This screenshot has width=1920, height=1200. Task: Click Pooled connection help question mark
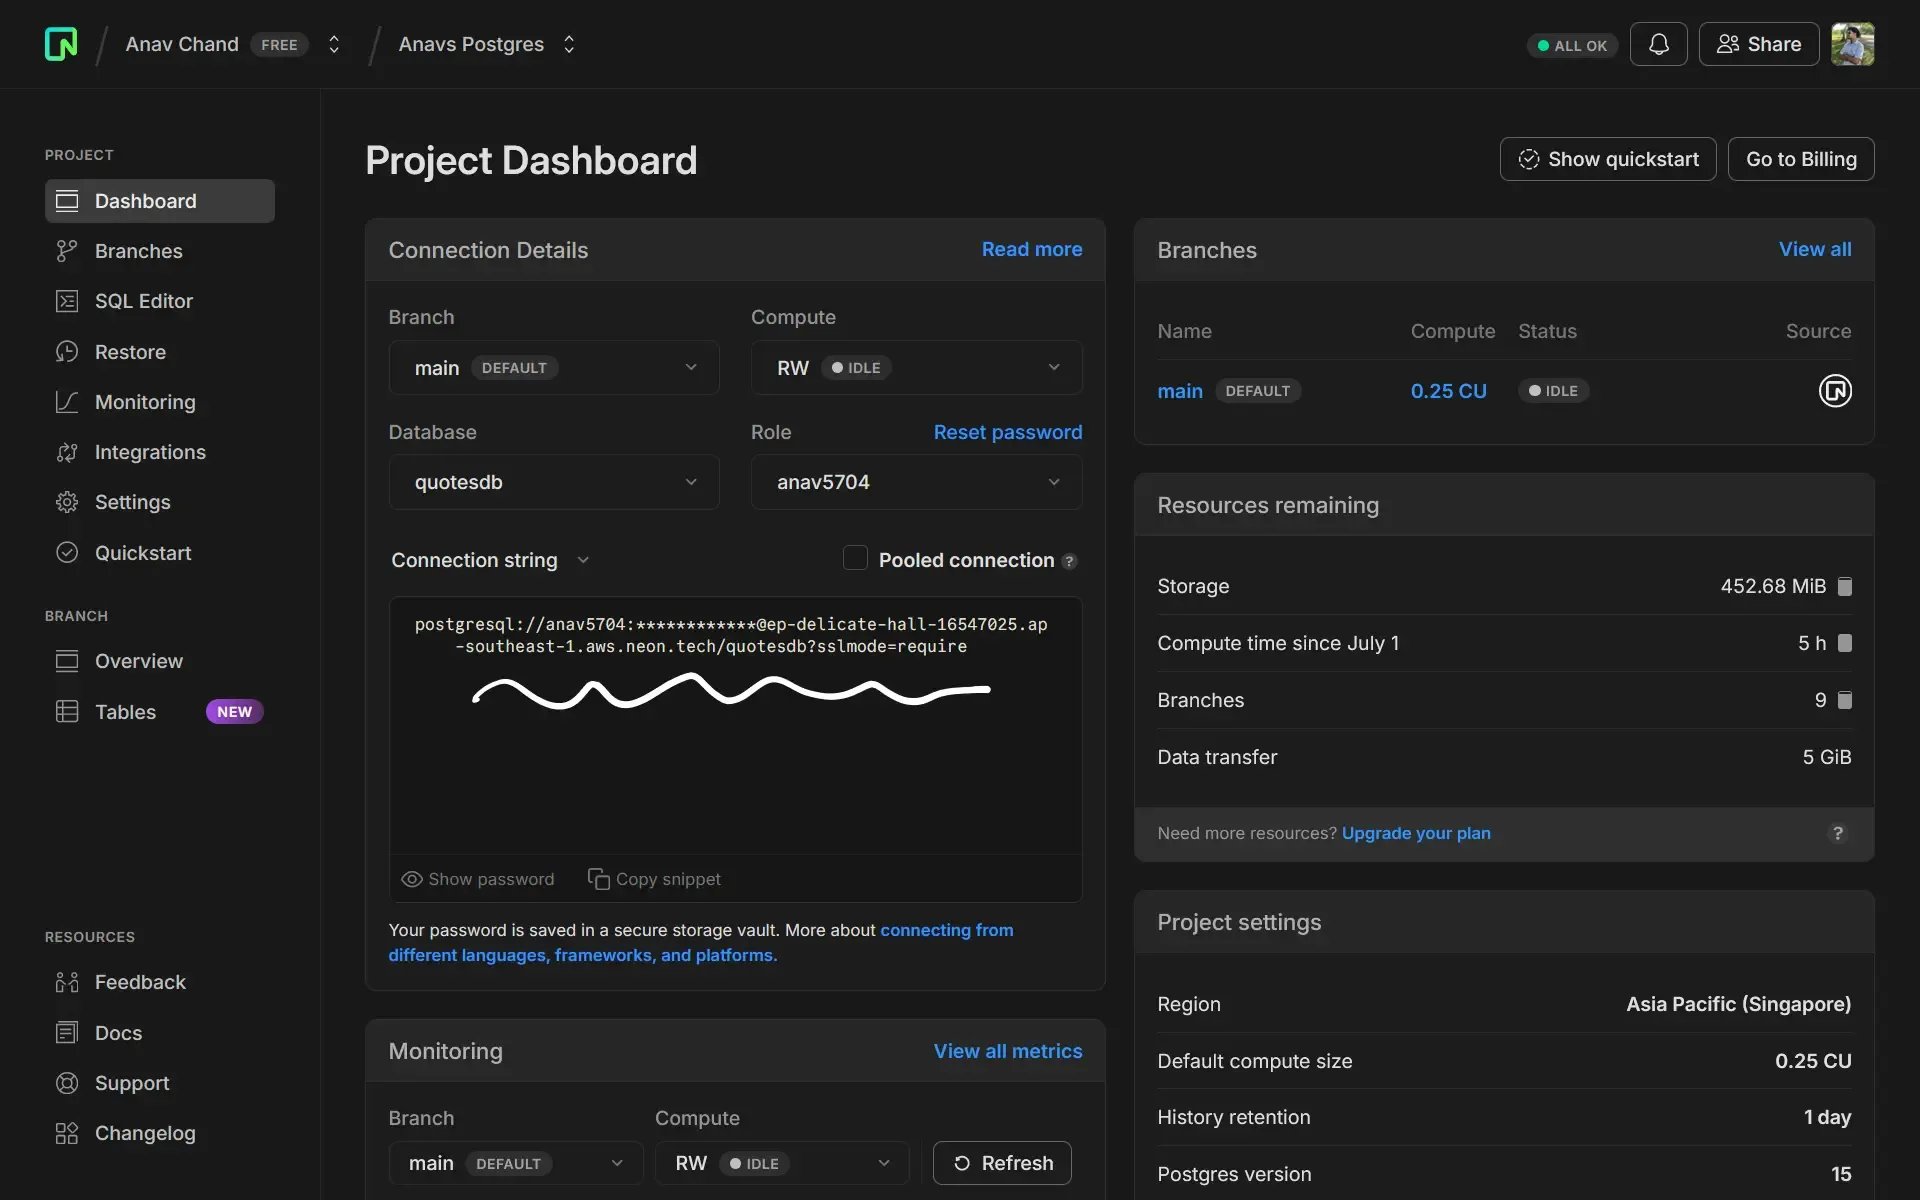1069,561
